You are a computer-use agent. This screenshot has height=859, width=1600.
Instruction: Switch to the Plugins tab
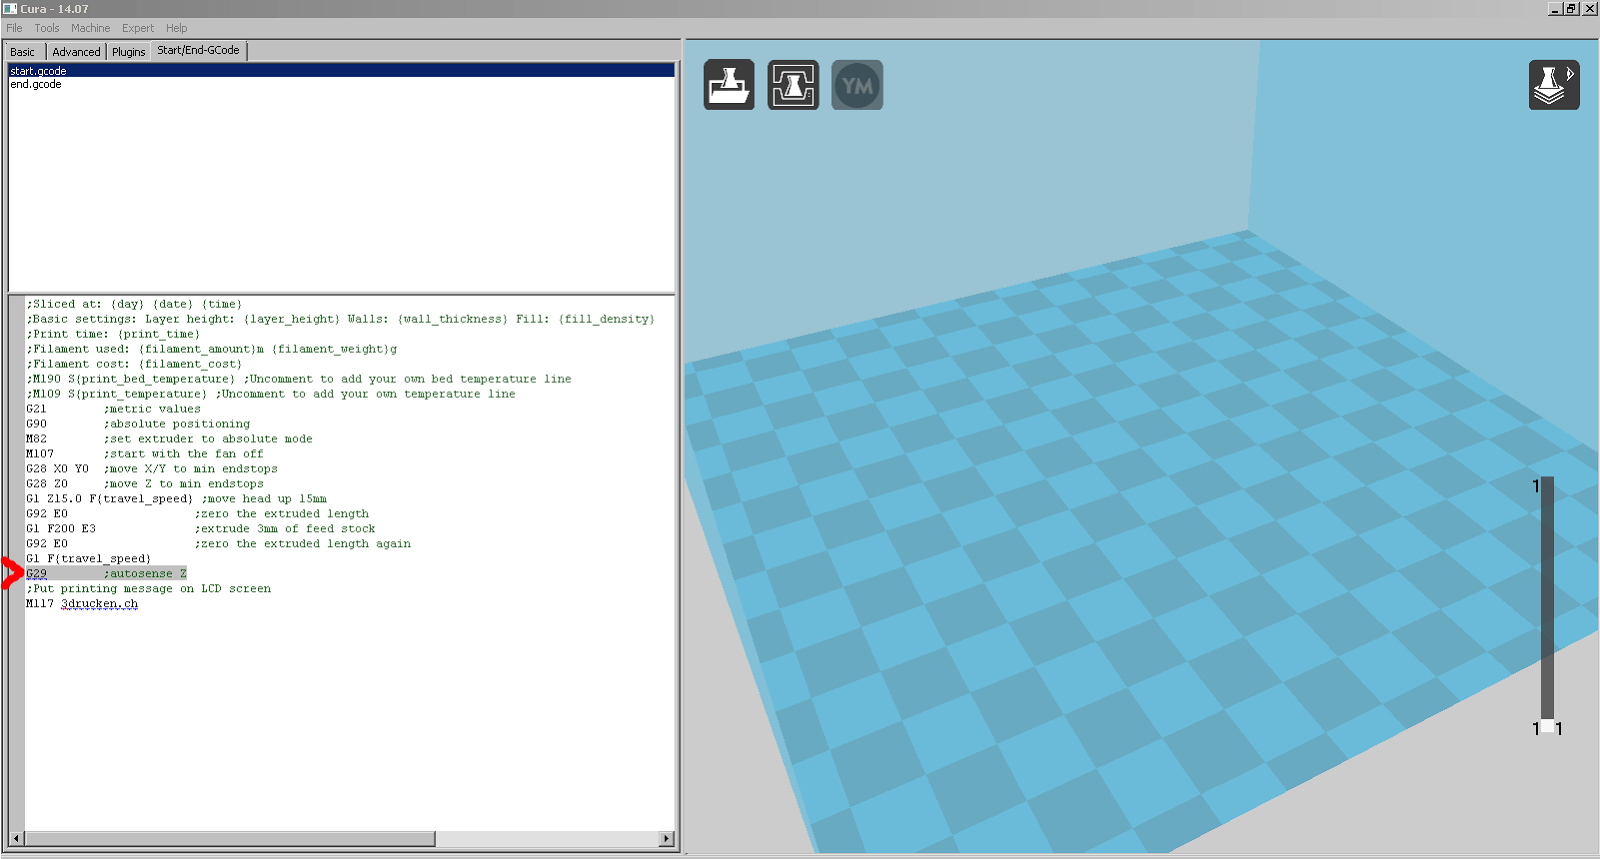click(128, 52)
